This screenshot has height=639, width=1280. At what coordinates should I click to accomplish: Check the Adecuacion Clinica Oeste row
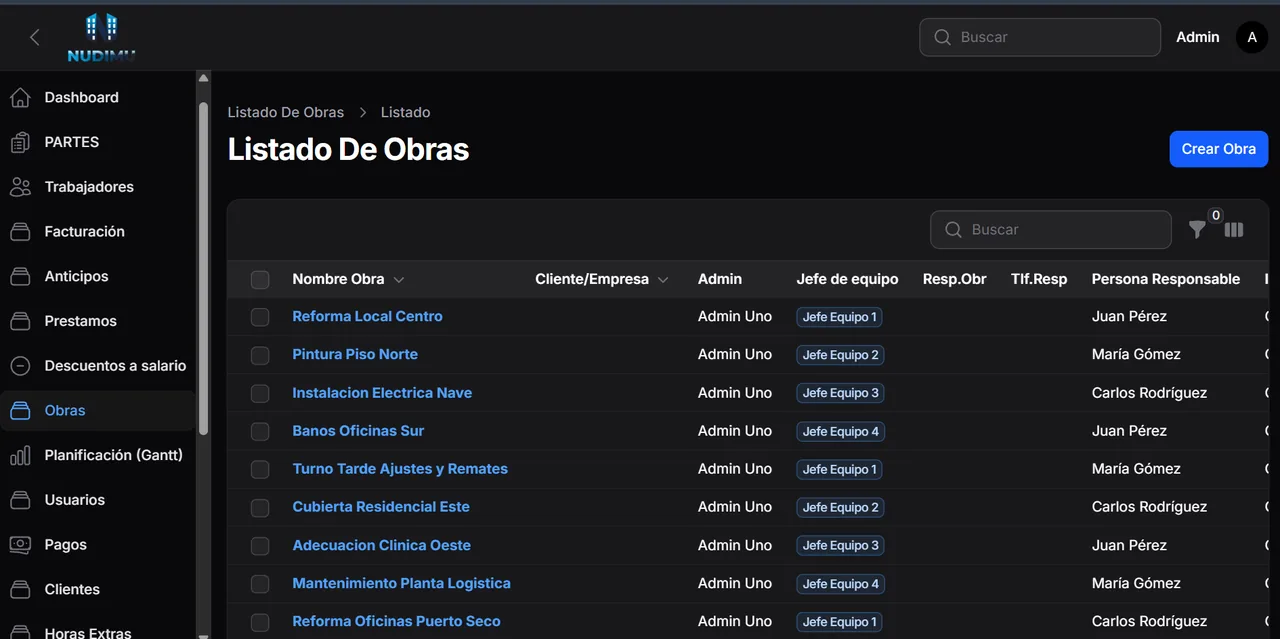260,546
